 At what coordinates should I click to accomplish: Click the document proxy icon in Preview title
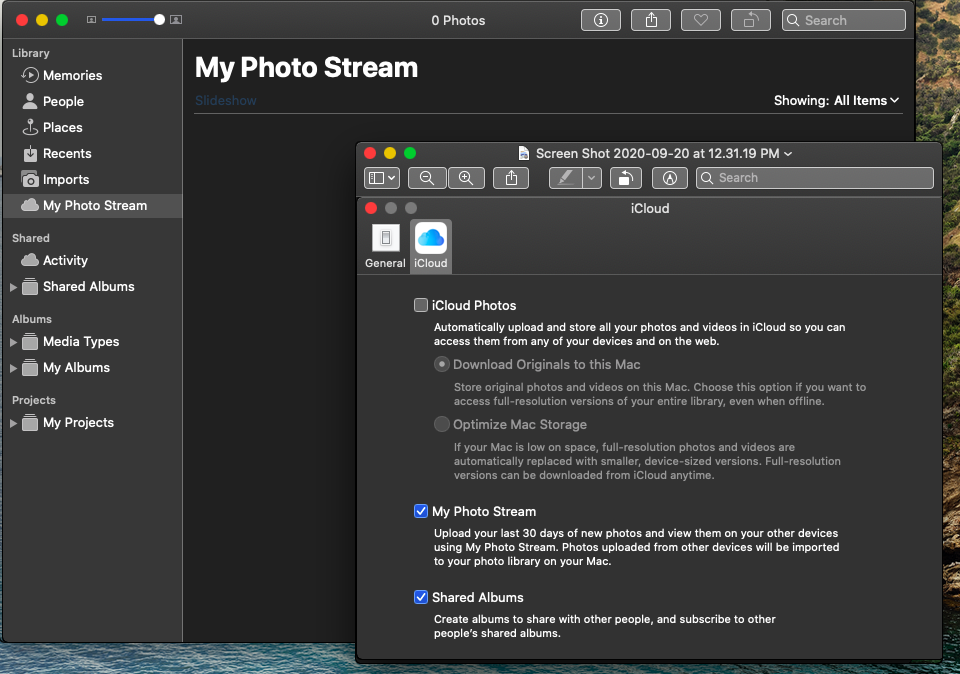(x=523, y=153)
